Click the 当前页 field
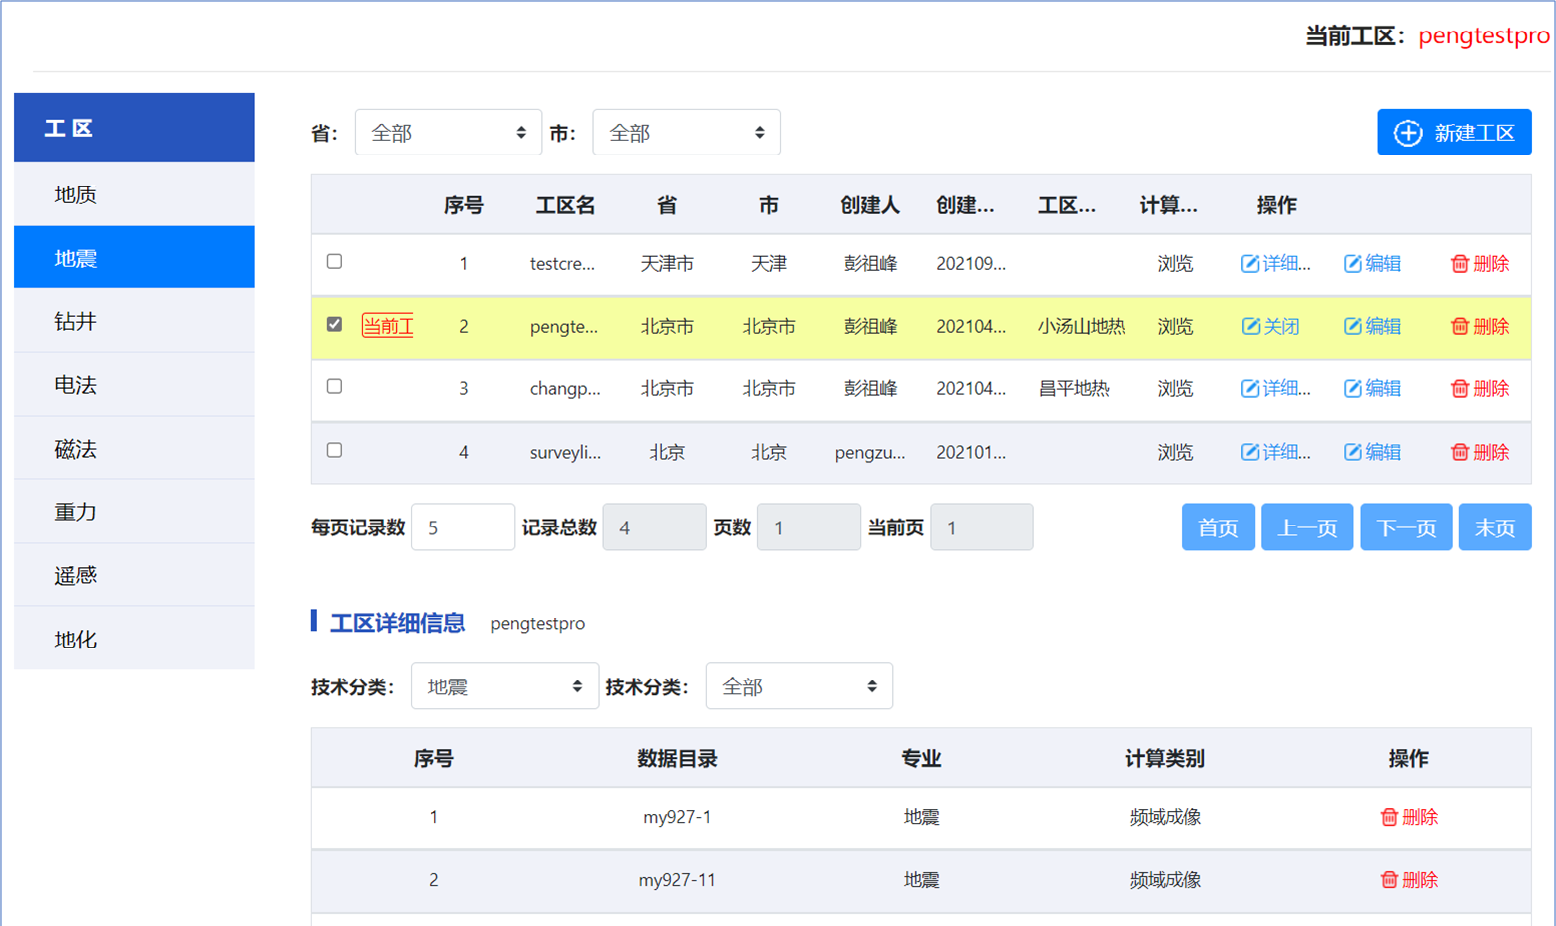This screenshot has height=926, width=1556. tap(981, 527)
